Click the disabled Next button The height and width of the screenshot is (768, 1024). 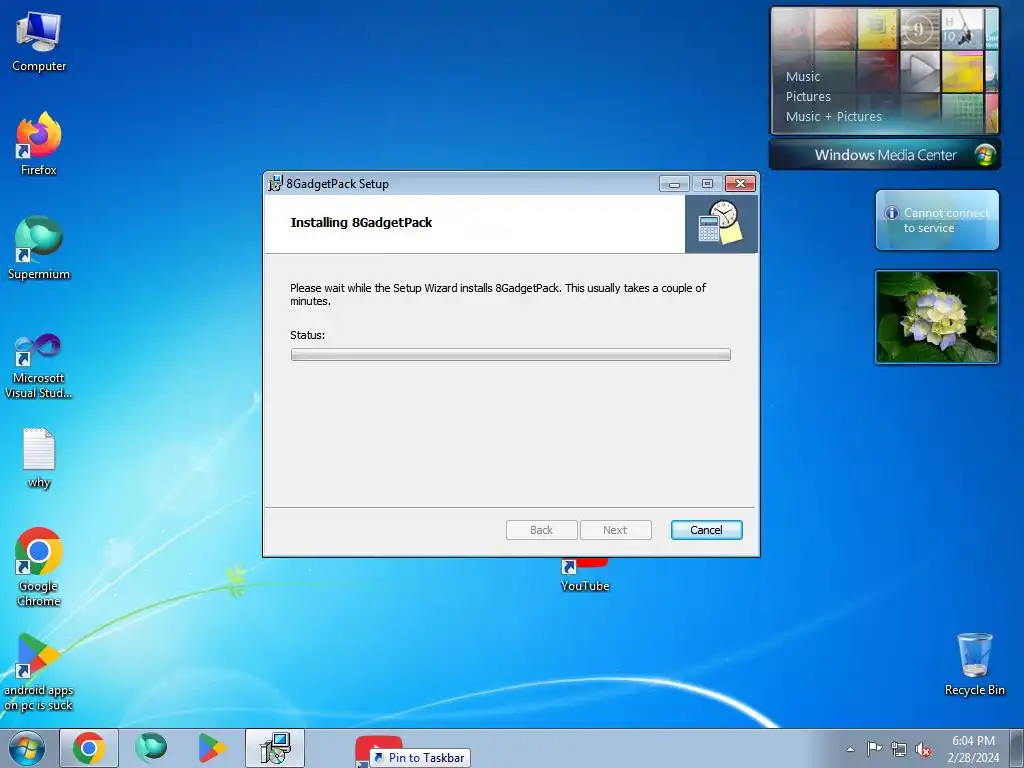click(x=615, y=530)
